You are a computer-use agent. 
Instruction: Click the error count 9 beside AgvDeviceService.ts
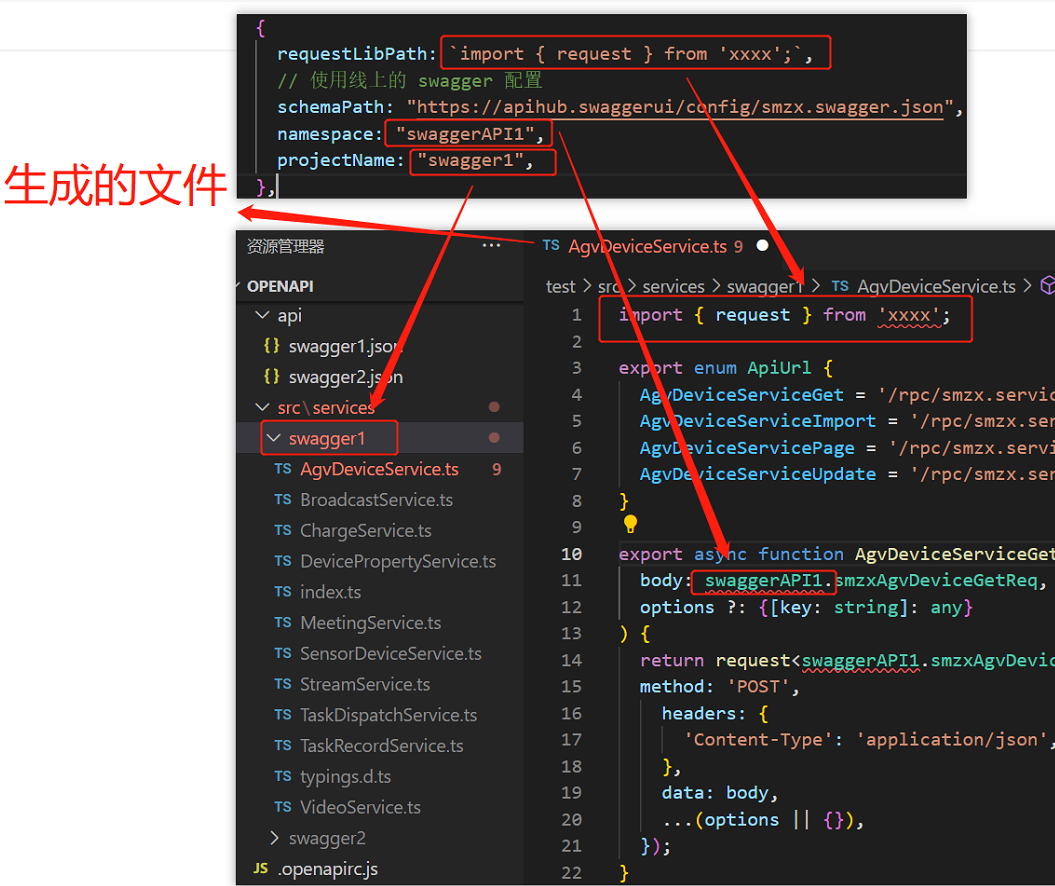coord(497,469)
